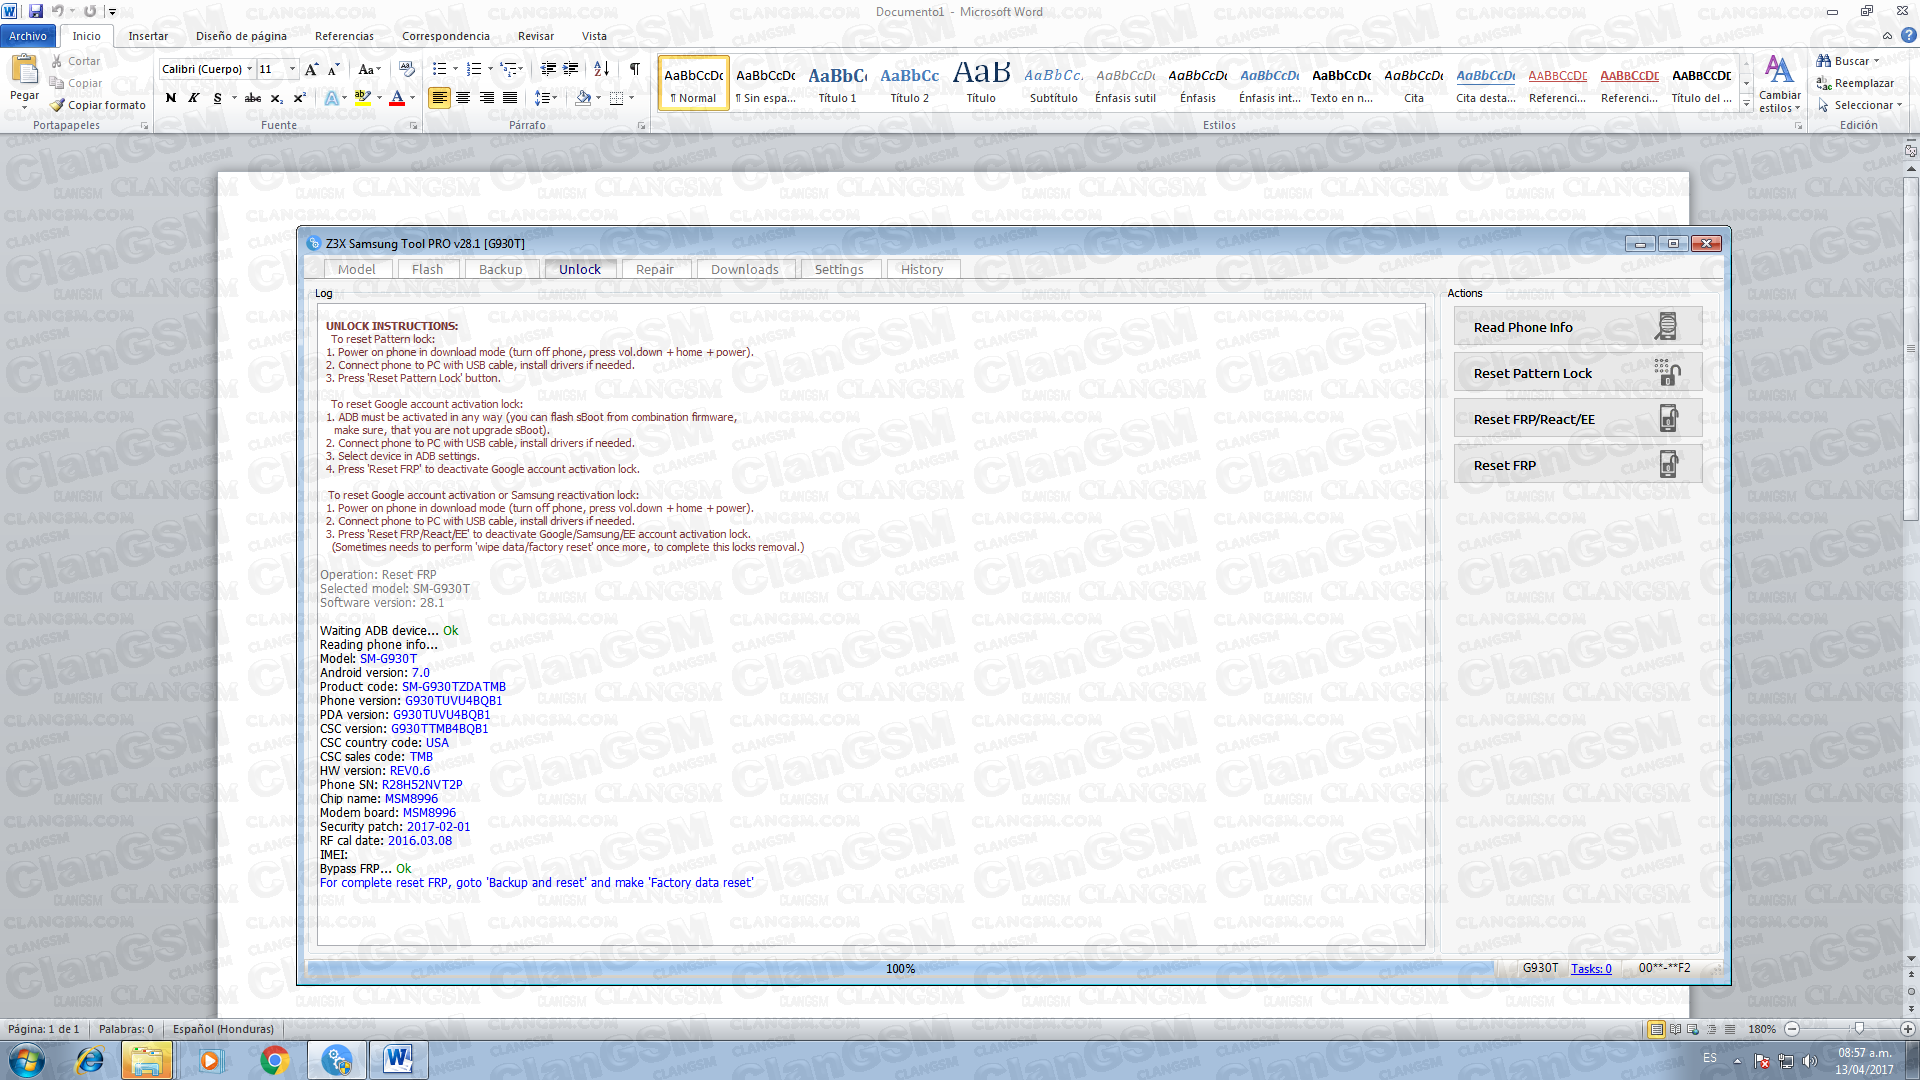1920x1080 pixels.
Task: Click Reemplazar in the Edición group
Action: coord(1855,83)
